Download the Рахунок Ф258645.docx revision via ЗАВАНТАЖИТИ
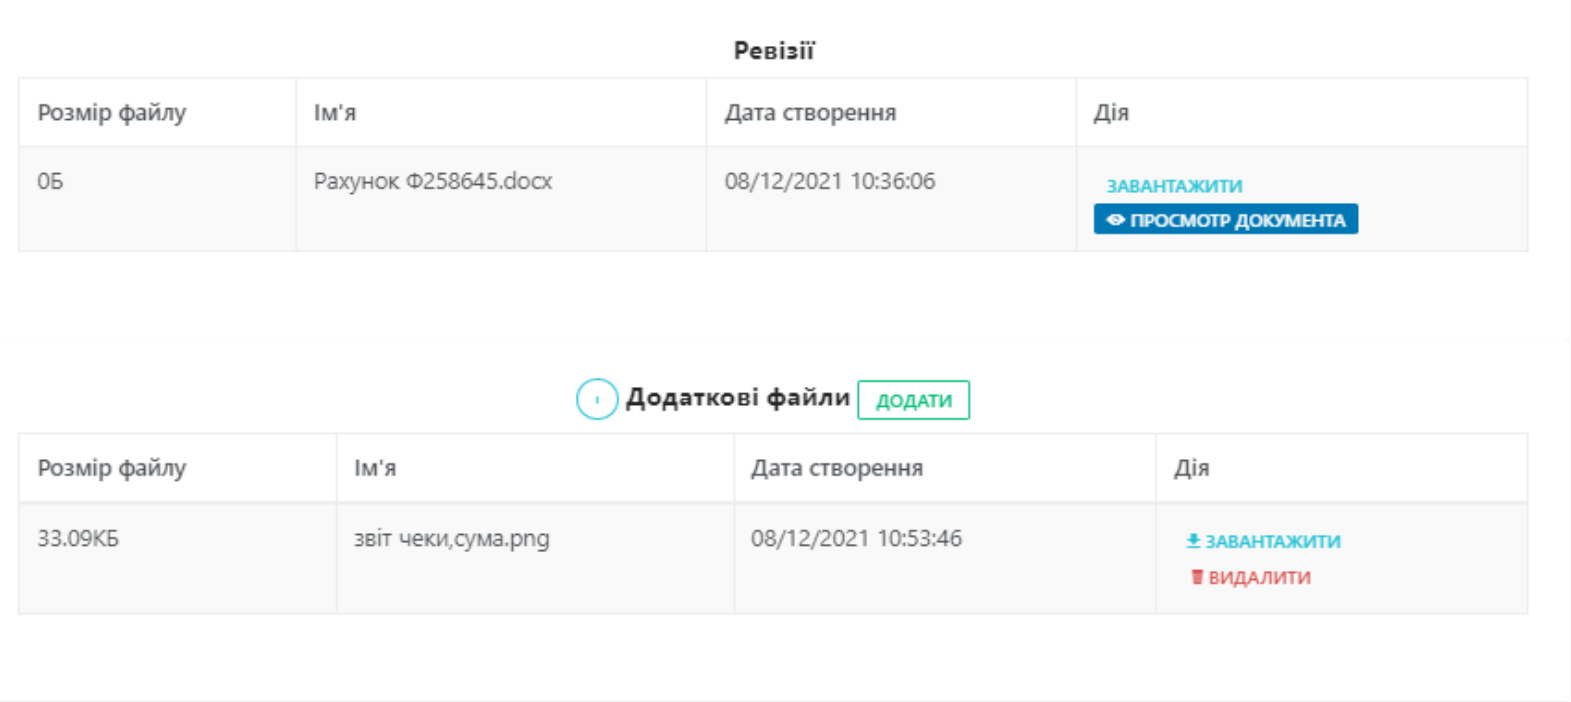 (x=1174, y=186)
